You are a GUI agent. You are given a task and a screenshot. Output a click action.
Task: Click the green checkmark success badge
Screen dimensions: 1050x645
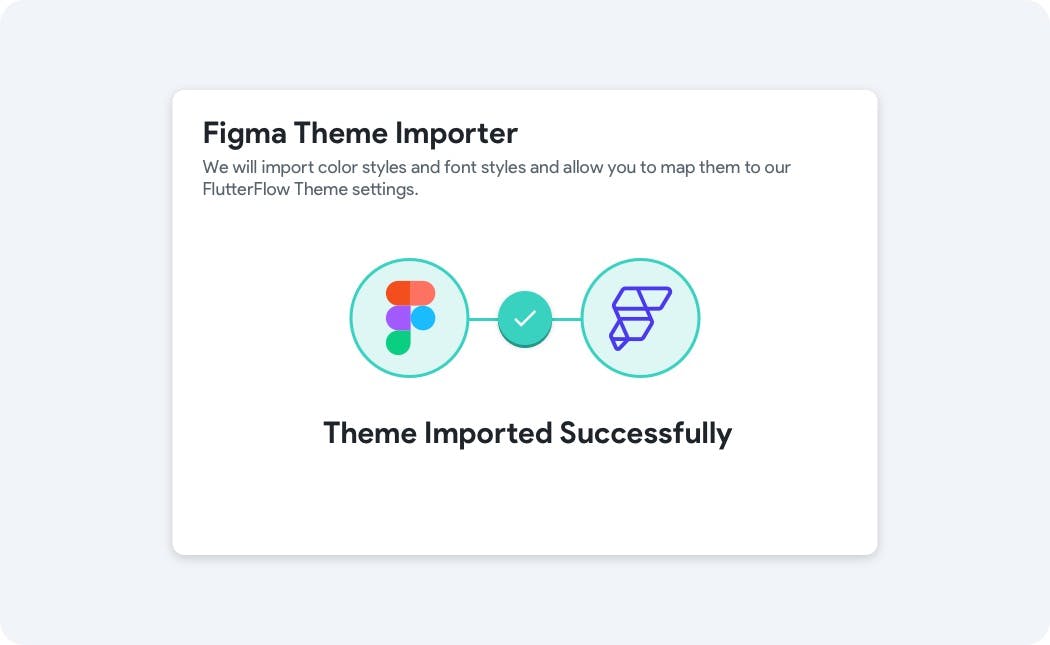525,318
